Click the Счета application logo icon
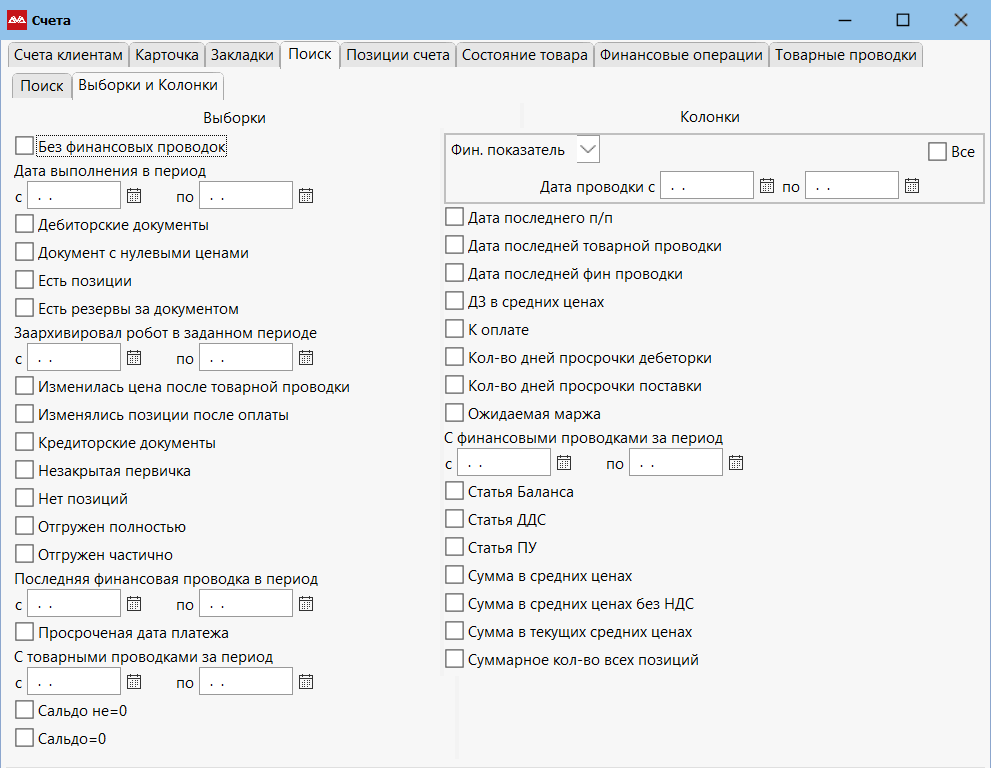The image size is (991, 768). pyautogui.click(x=16, y=20)
